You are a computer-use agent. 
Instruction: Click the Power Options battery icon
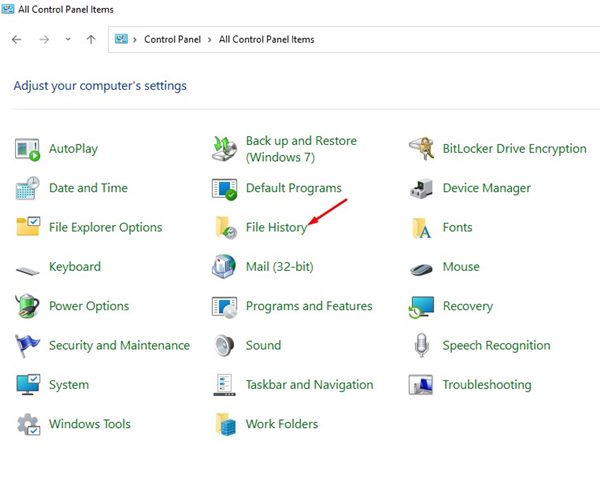(x=27, y=306)
